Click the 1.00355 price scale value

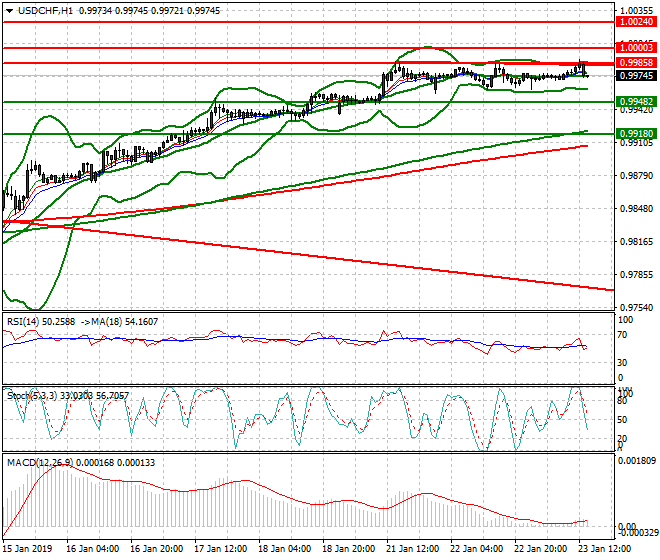click(x=637, y=11)
